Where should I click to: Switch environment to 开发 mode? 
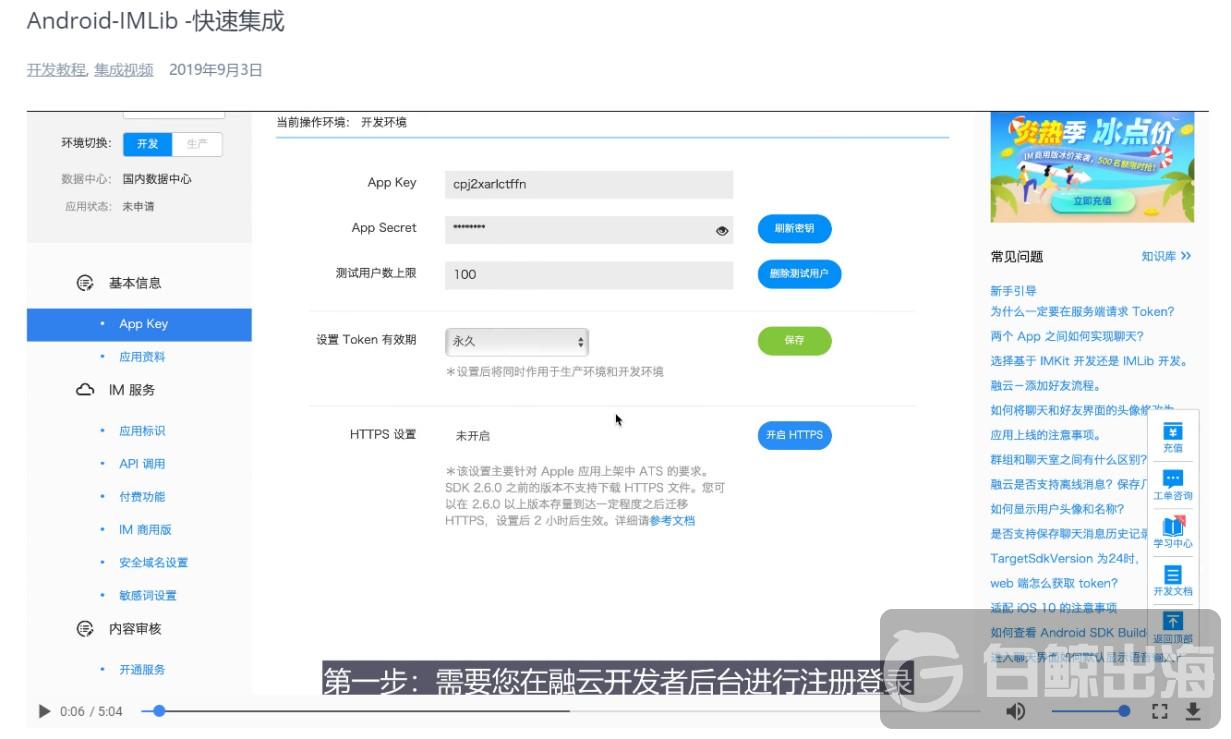[x=148, y=144]
